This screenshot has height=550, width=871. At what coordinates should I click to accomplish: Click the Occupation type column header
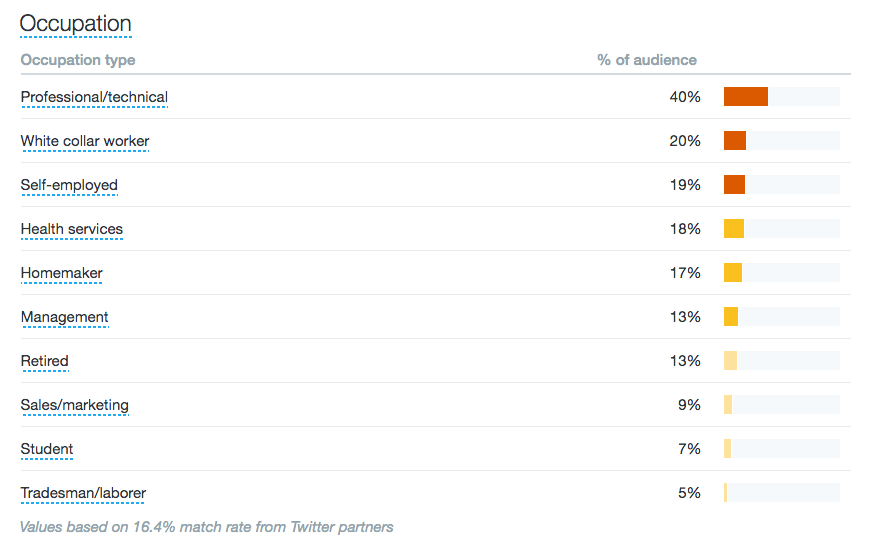point(78,60)
